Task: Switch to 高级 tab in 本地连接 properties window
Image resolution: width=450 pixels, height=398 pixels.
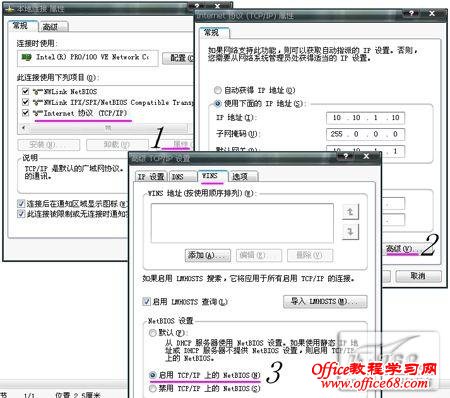Action: [x=53, y=27]
